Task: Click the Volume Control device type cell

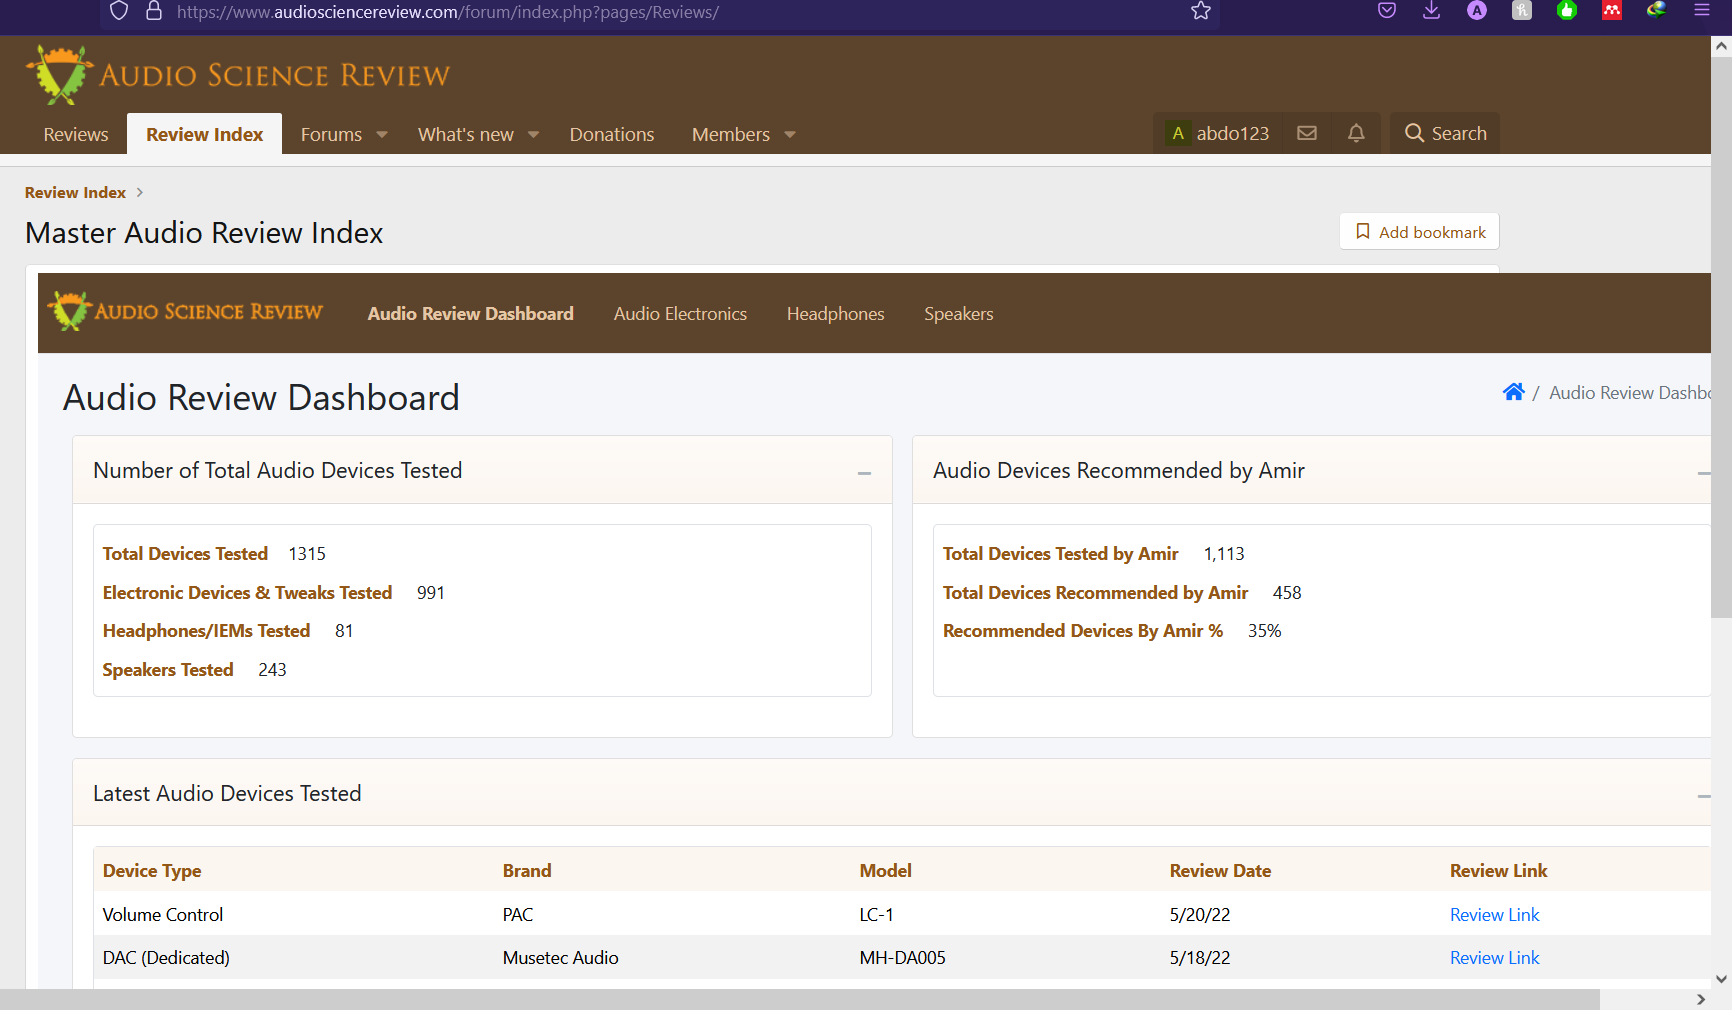Action: click(163, 914)
